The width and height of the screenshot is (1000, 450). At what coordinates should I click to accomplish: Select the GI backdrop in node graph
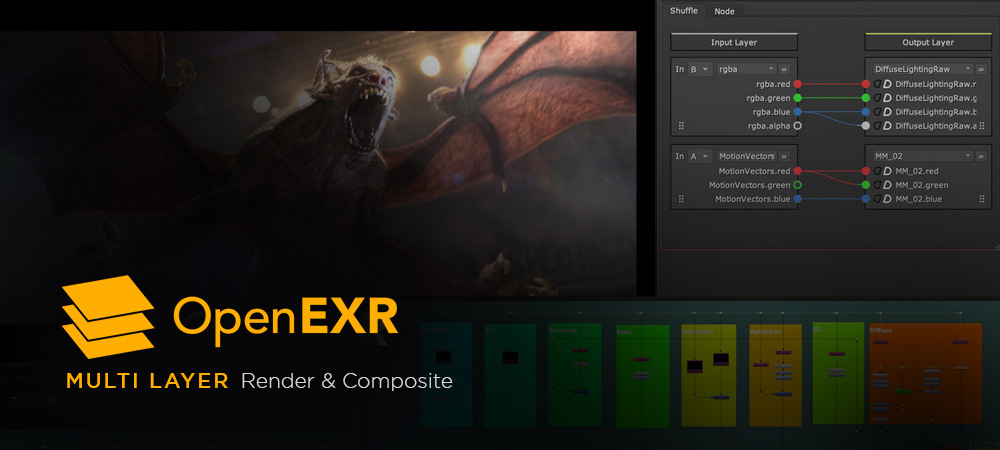839,374
